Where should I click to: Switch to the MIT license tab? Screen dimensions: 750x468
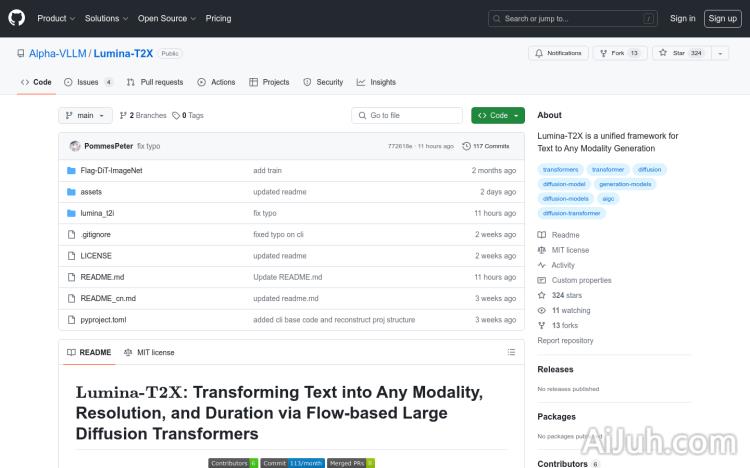click(149, 352)
